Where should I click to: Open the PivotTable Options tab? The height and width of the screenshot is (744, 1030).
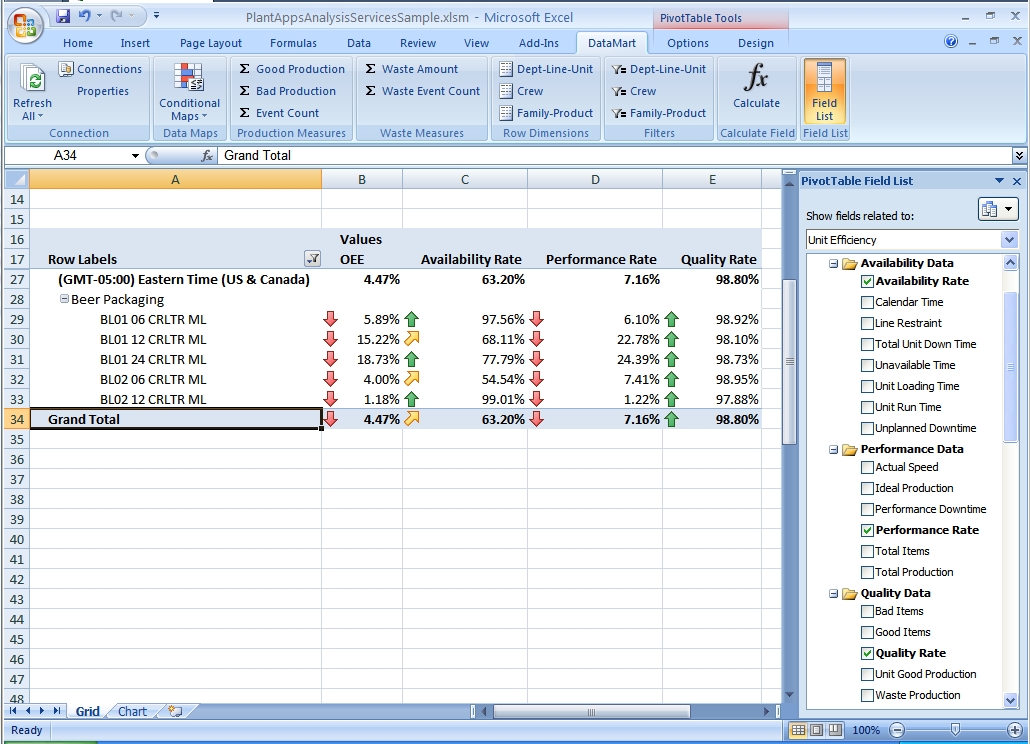688,43
